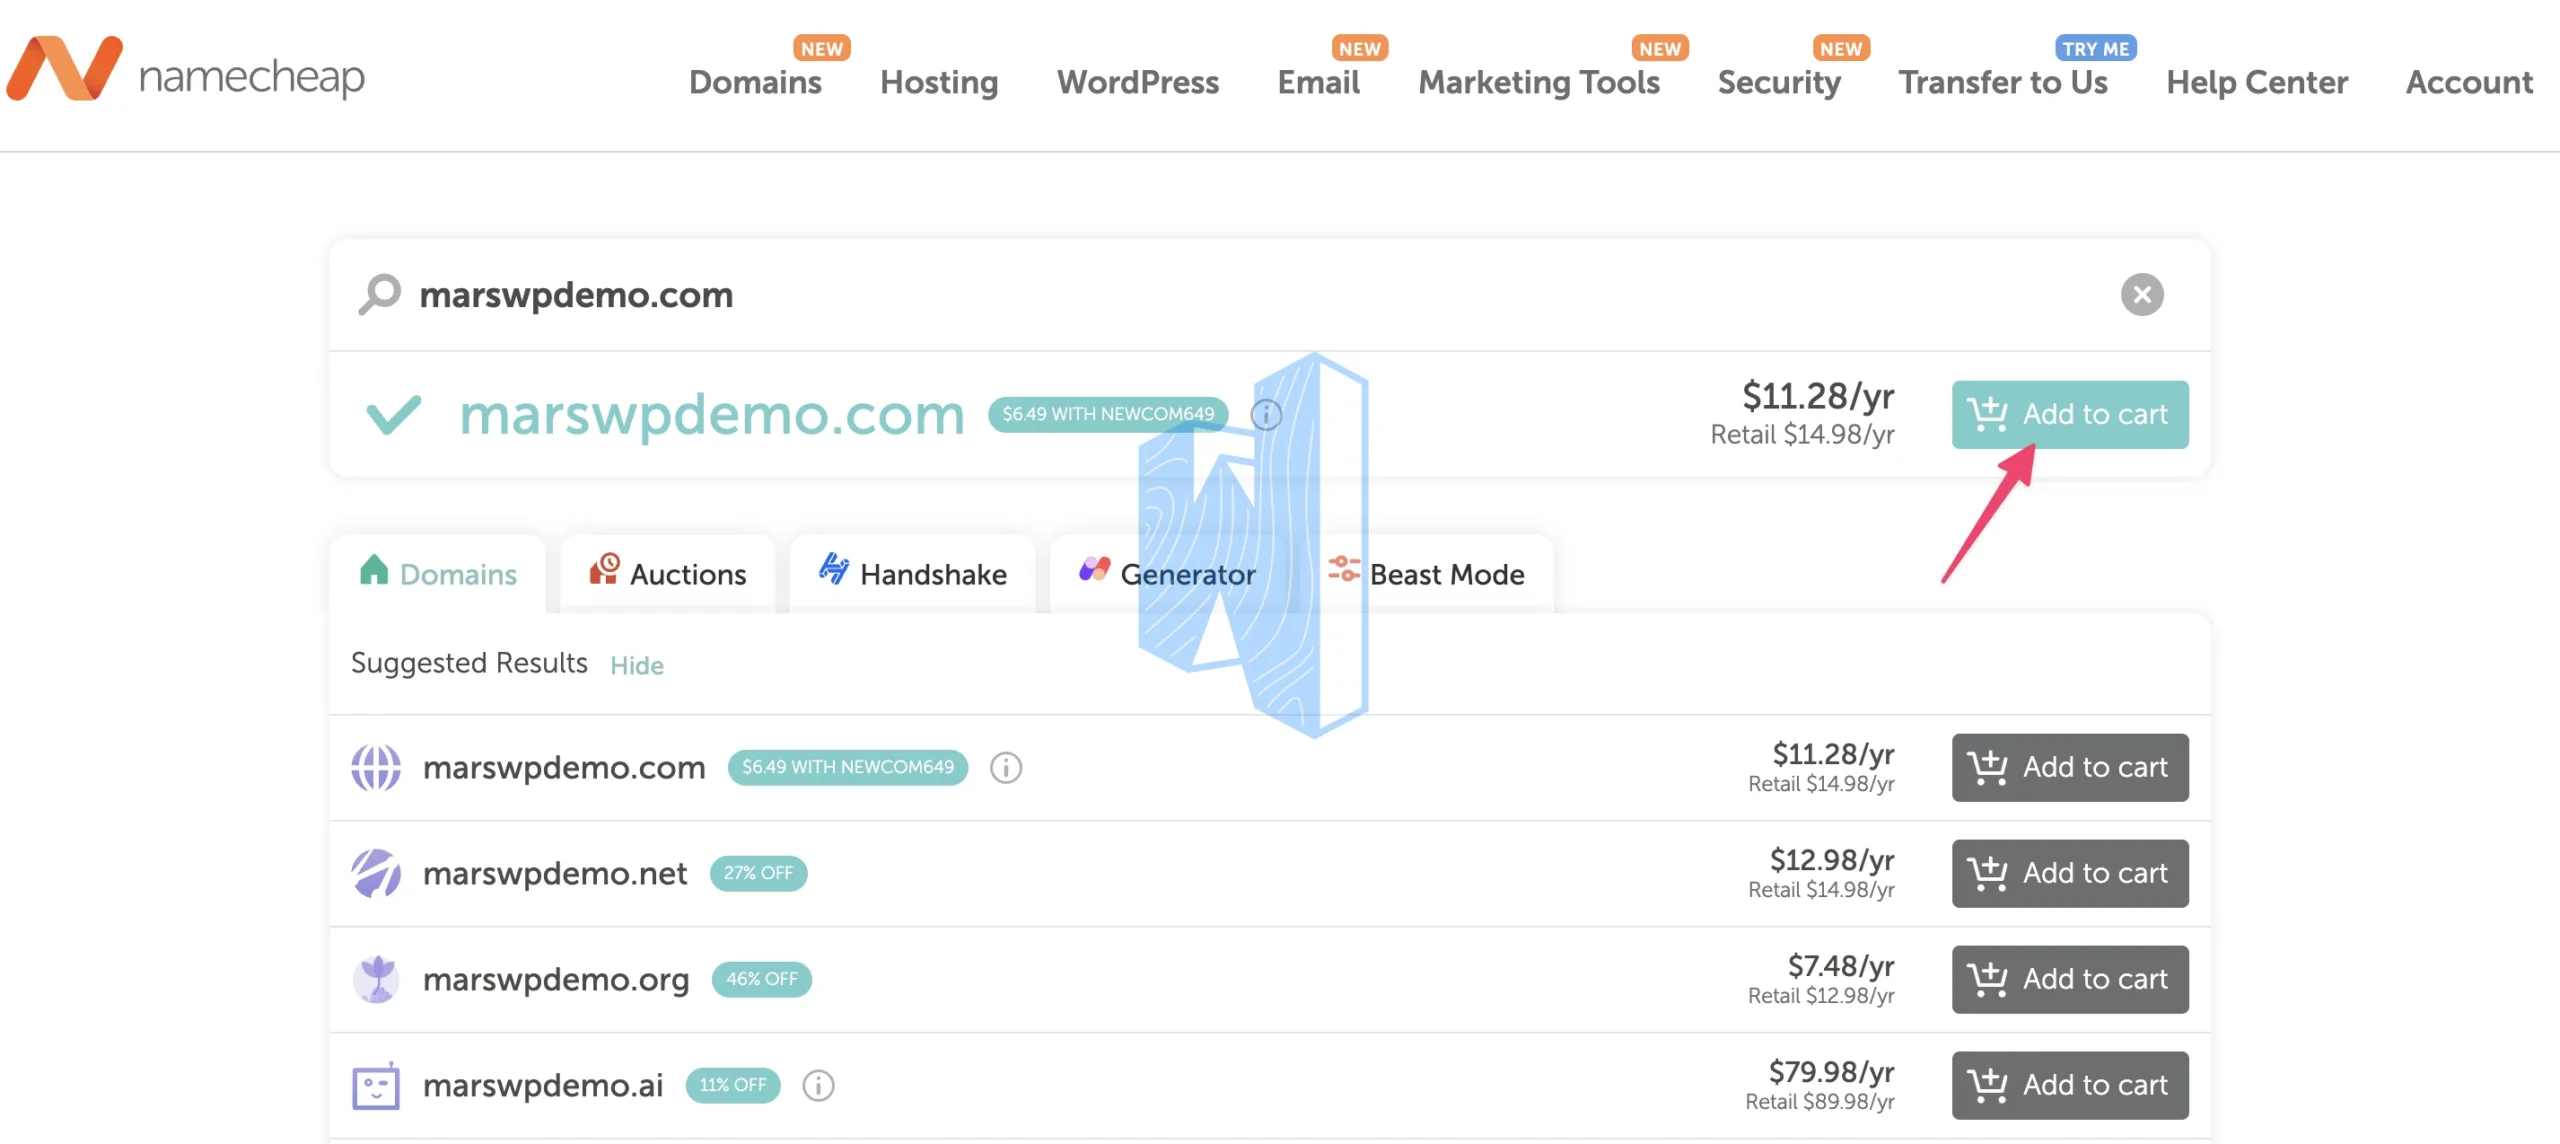Click the marswpdemo.ai domain name

(543, 1085)
